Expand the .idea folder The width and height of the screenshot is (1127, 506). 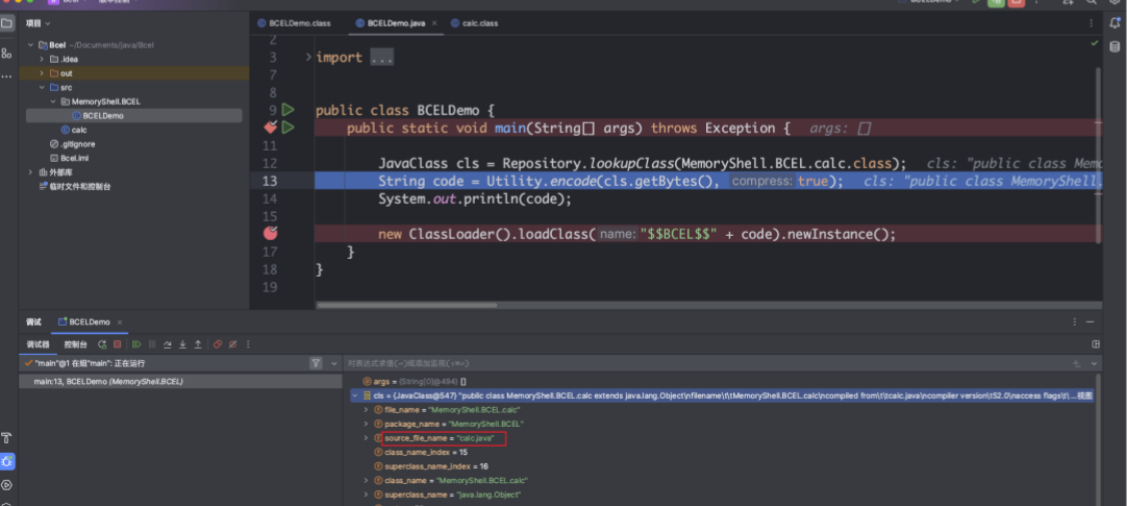(x=42, y=59)
